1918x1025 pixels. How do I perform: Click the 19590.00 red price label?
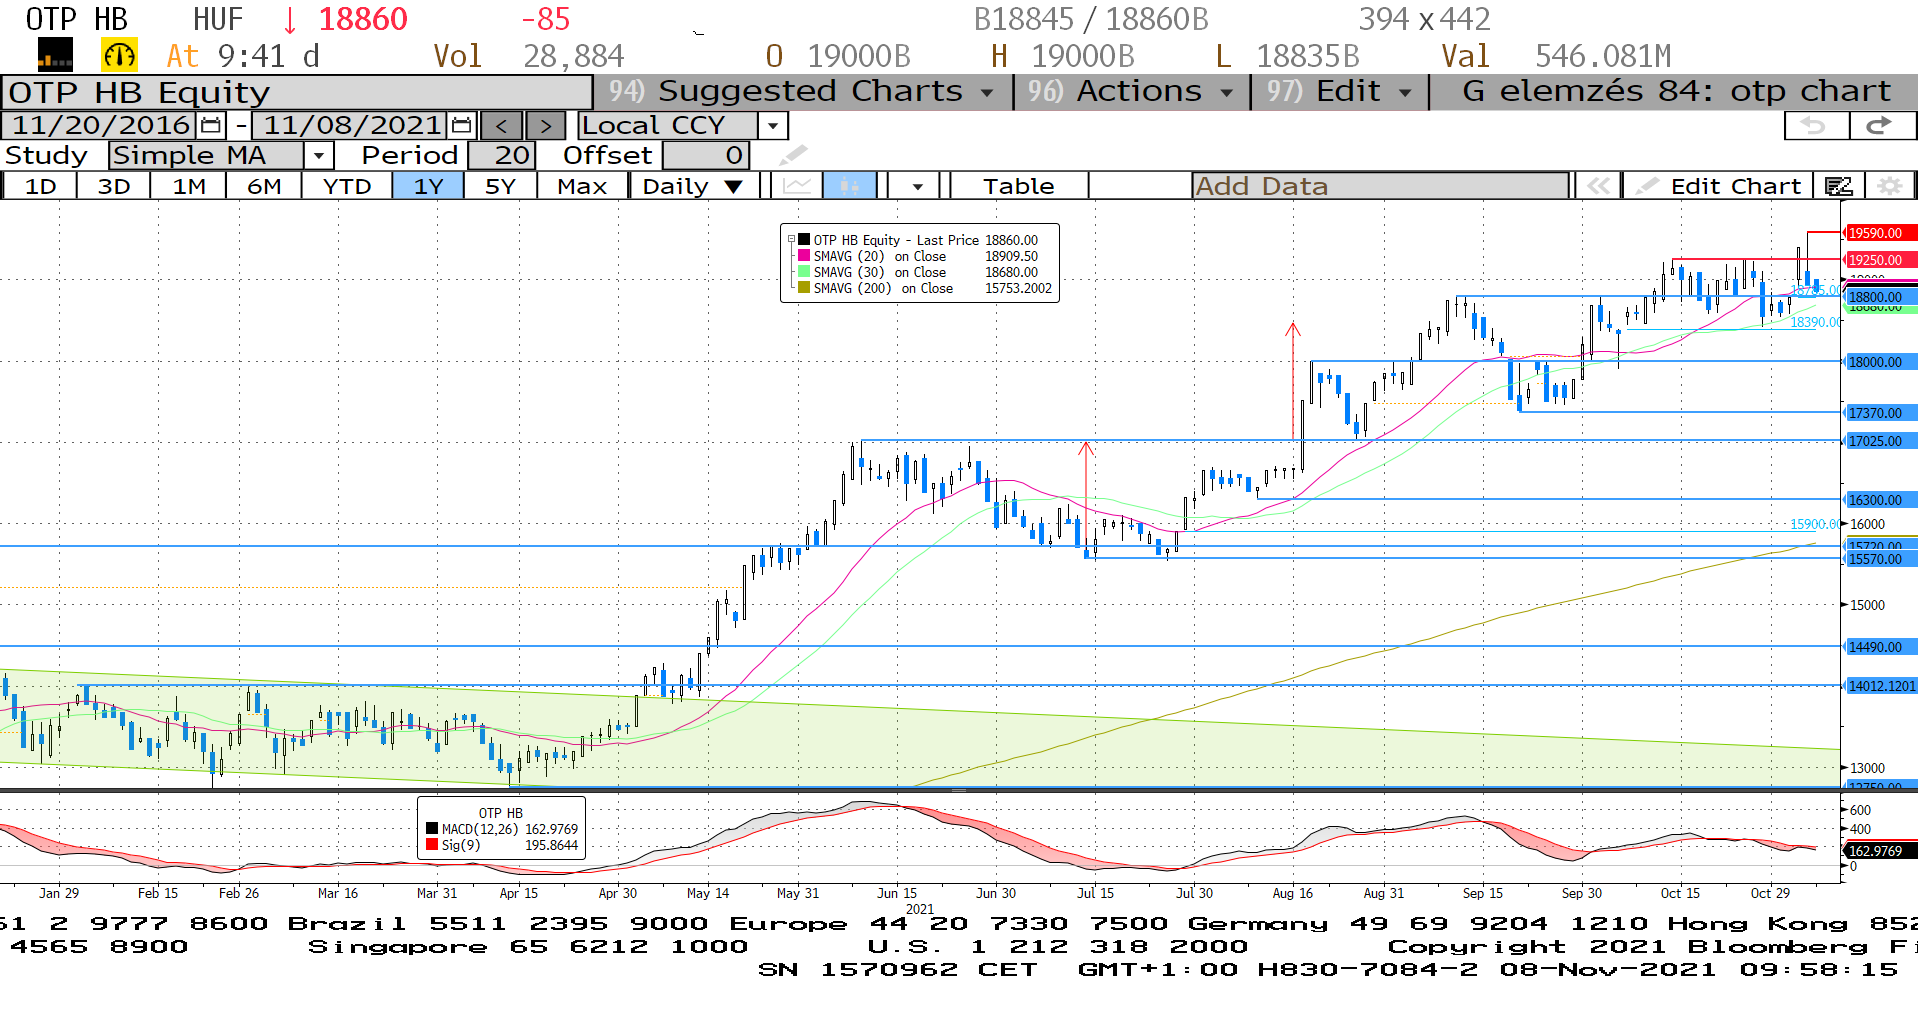(x=1880, y=233)
